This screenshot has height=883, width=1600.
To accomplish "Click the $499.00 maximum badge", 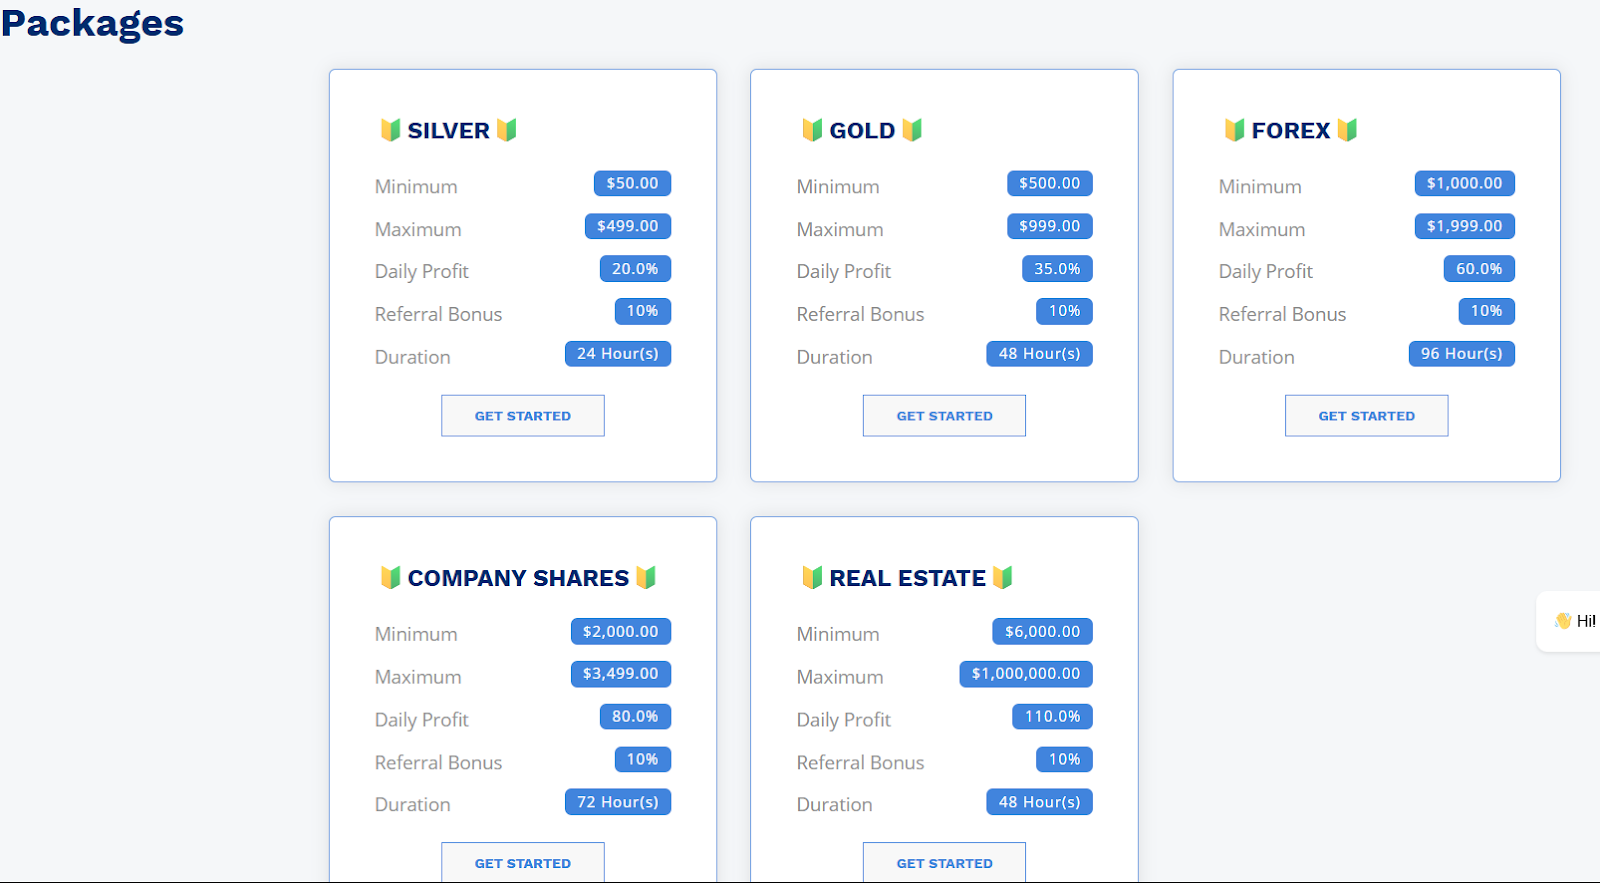I will [628, 226].
